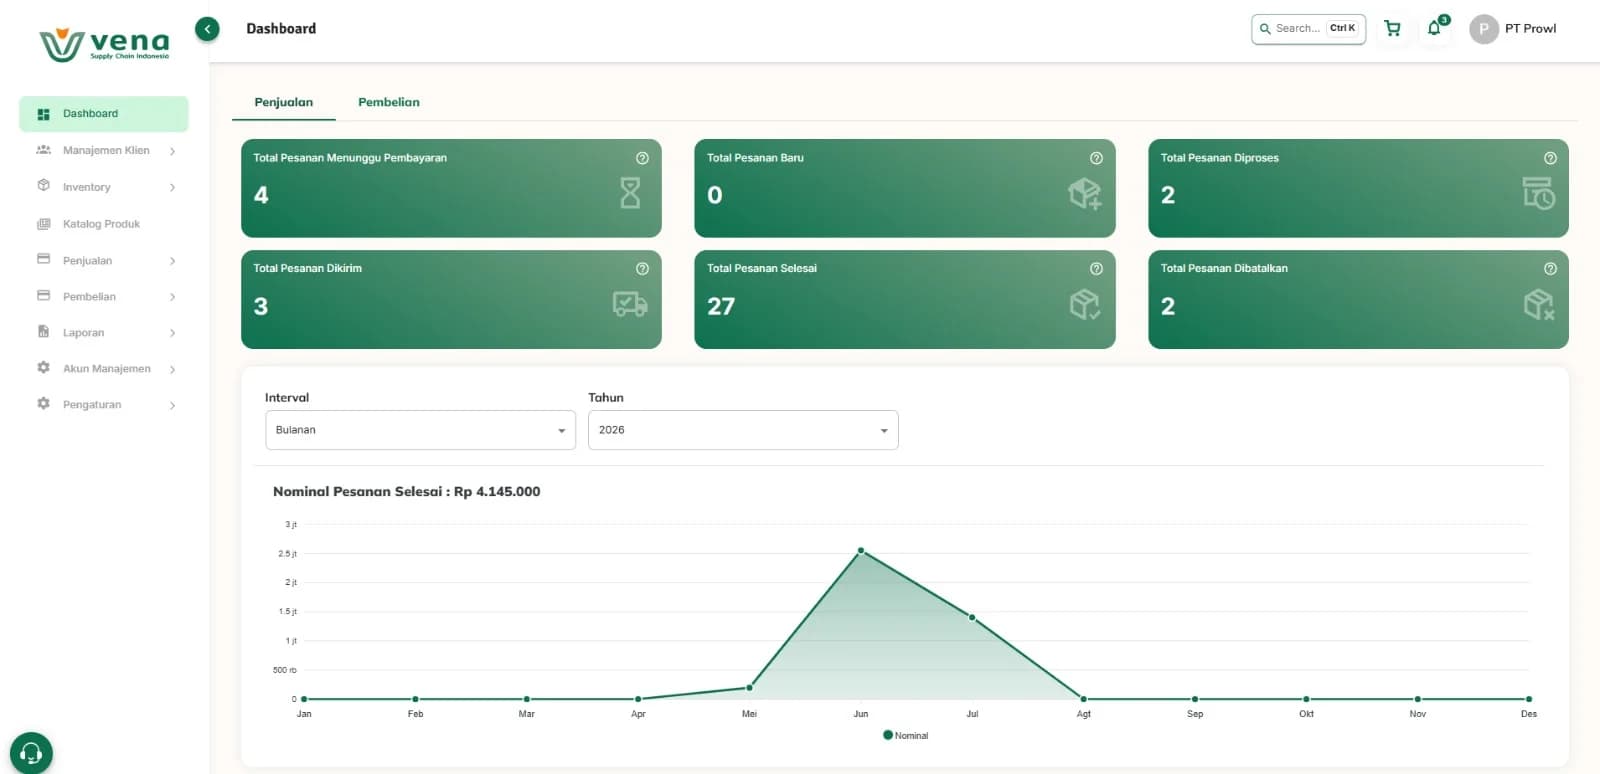The width and height of the screenshot is (1600, 774).
Task: Click the Nominal Pesanan Selesai Rp 4.145.000 heading
Action: [x=407, y=492]
